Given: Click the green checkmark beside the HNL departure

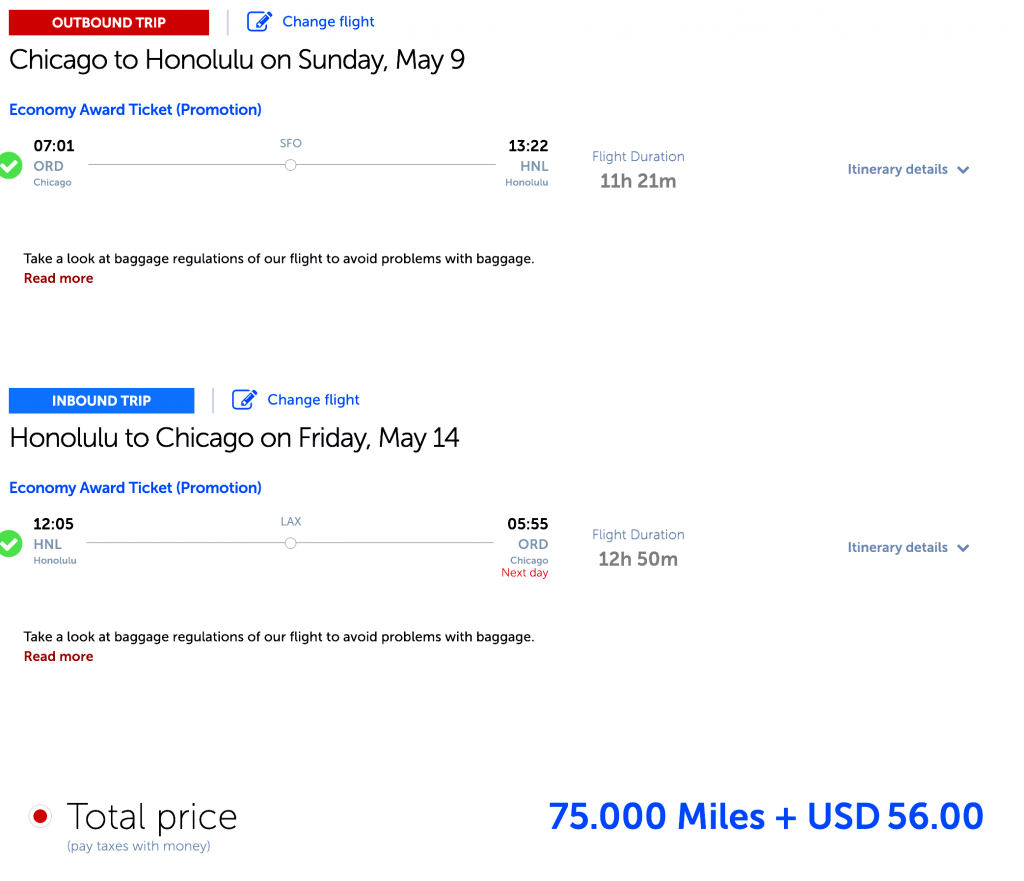Looking at the screenshot, I should [10, 543].
